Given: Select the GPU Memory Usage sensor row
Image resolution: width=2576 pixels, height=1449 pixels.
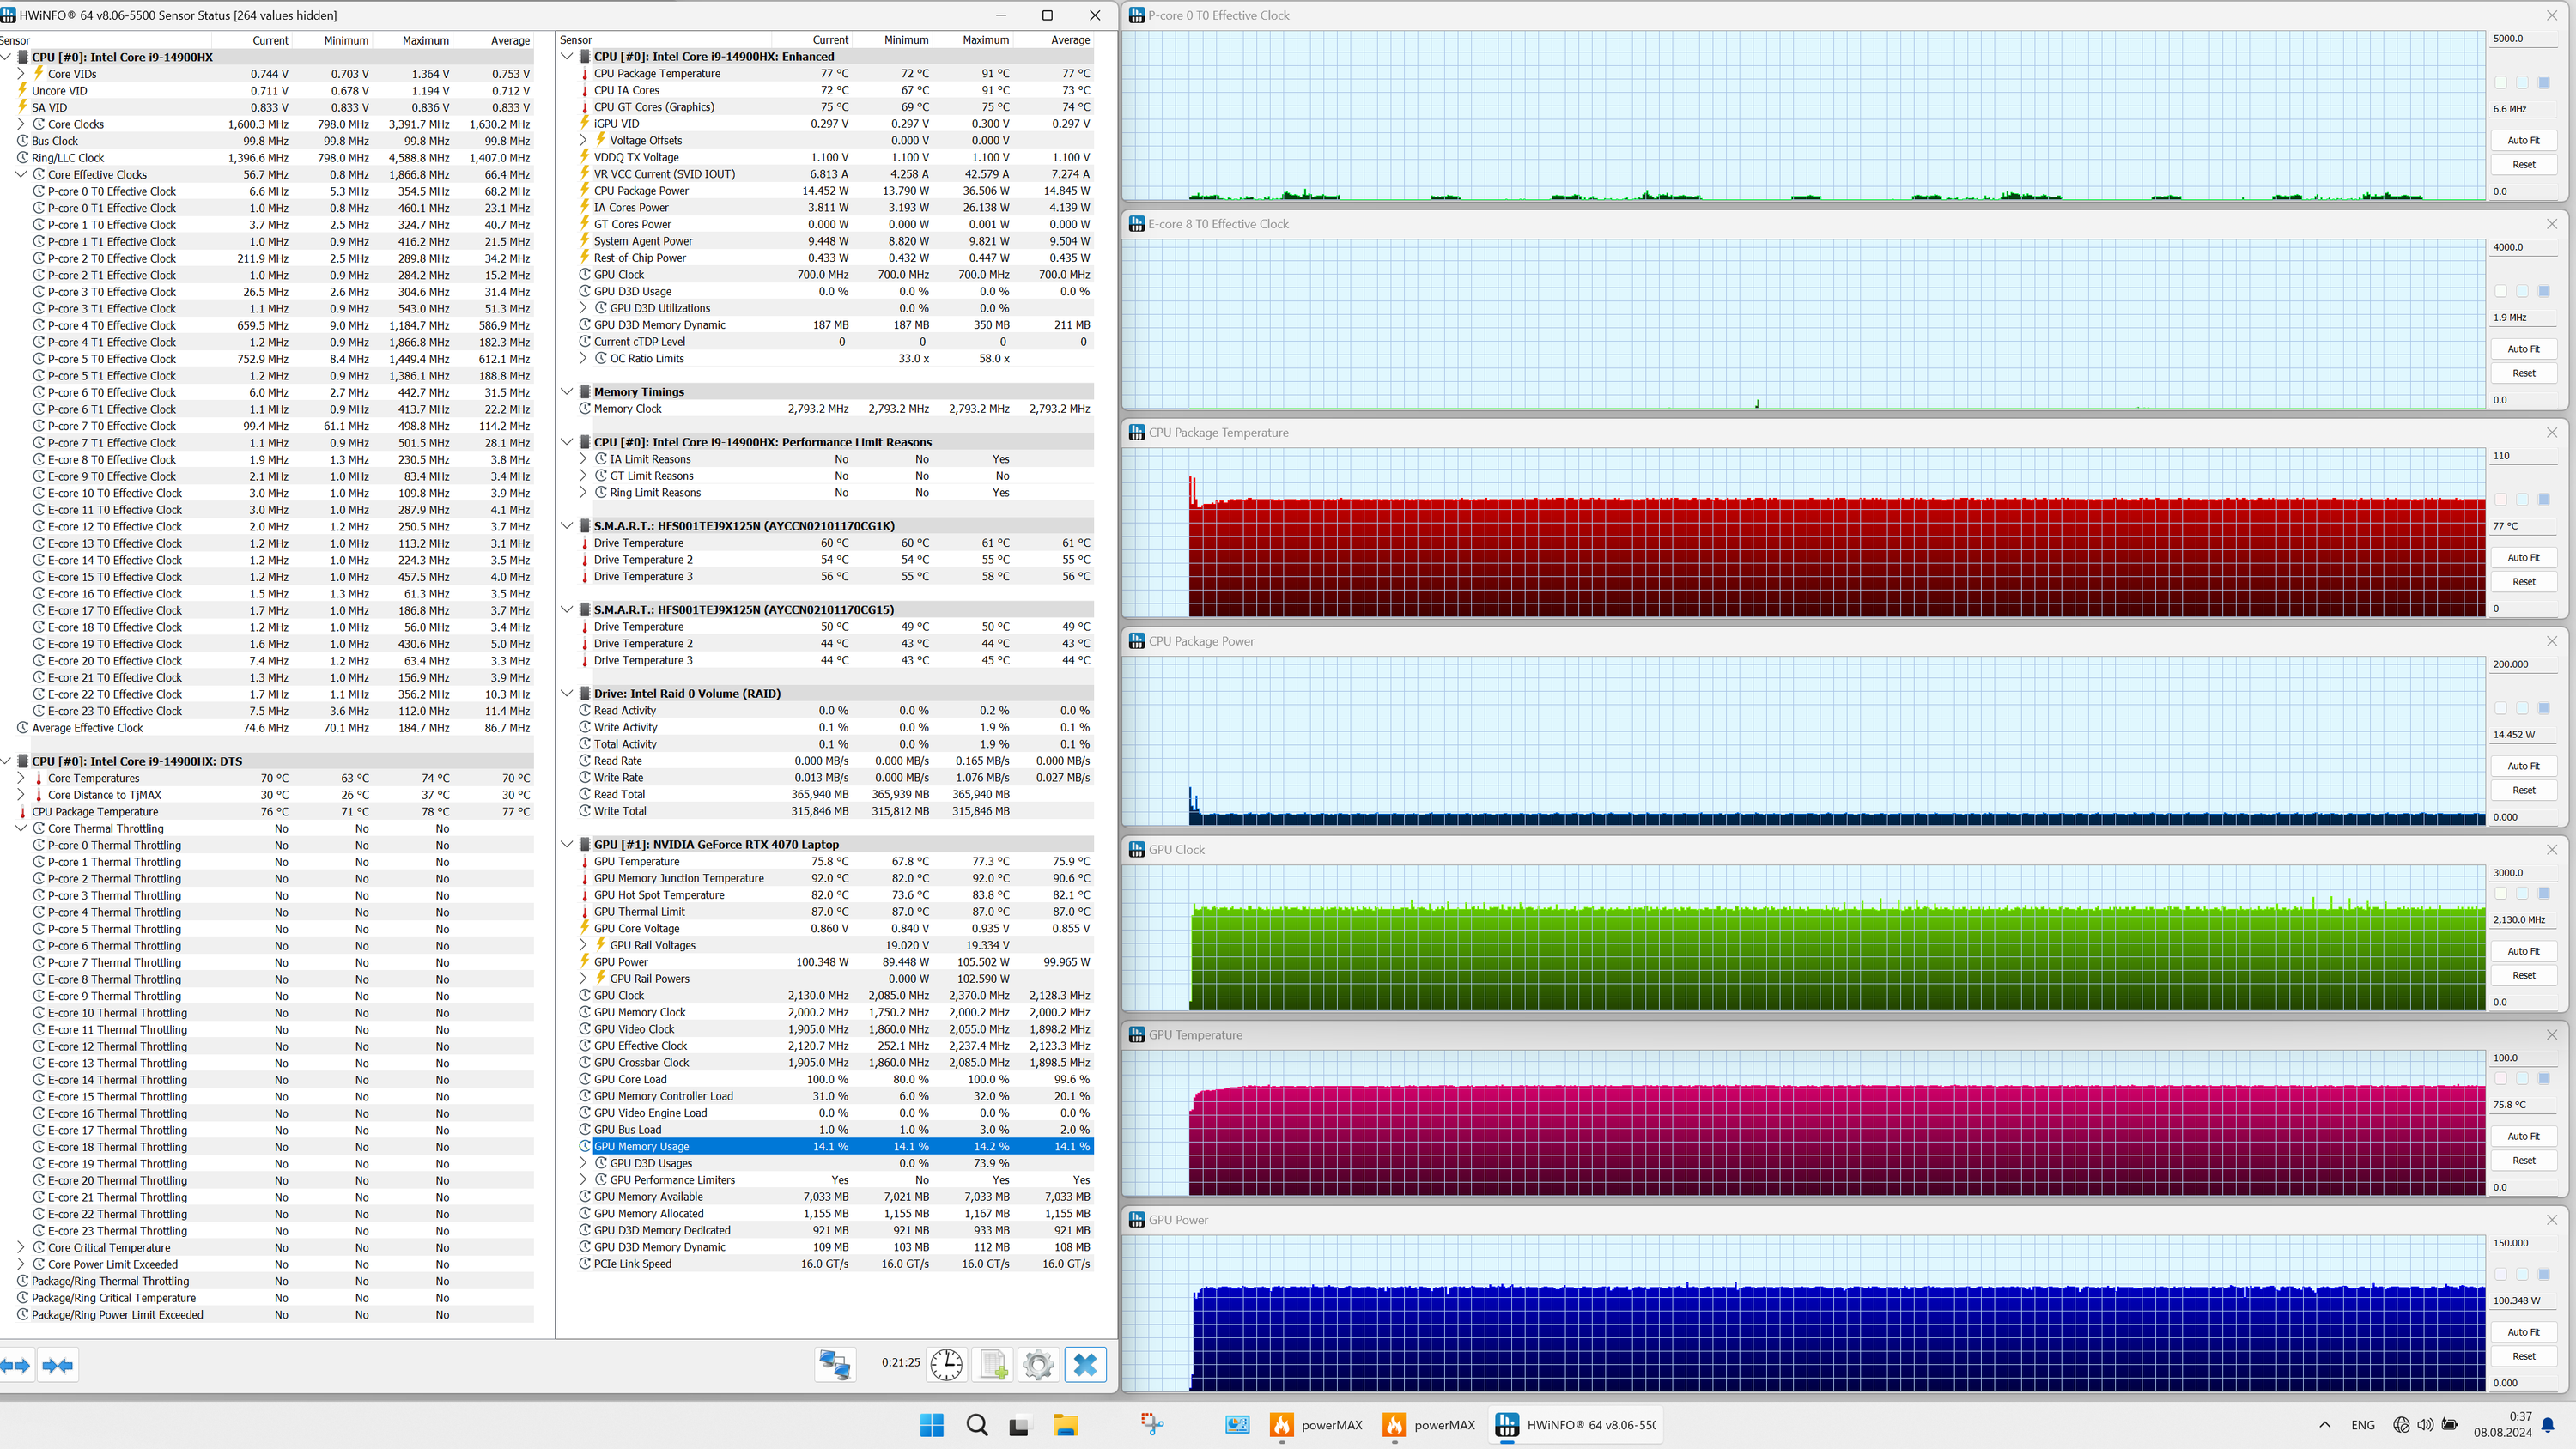Looking at the screenshot, I should pos(700,1146).
